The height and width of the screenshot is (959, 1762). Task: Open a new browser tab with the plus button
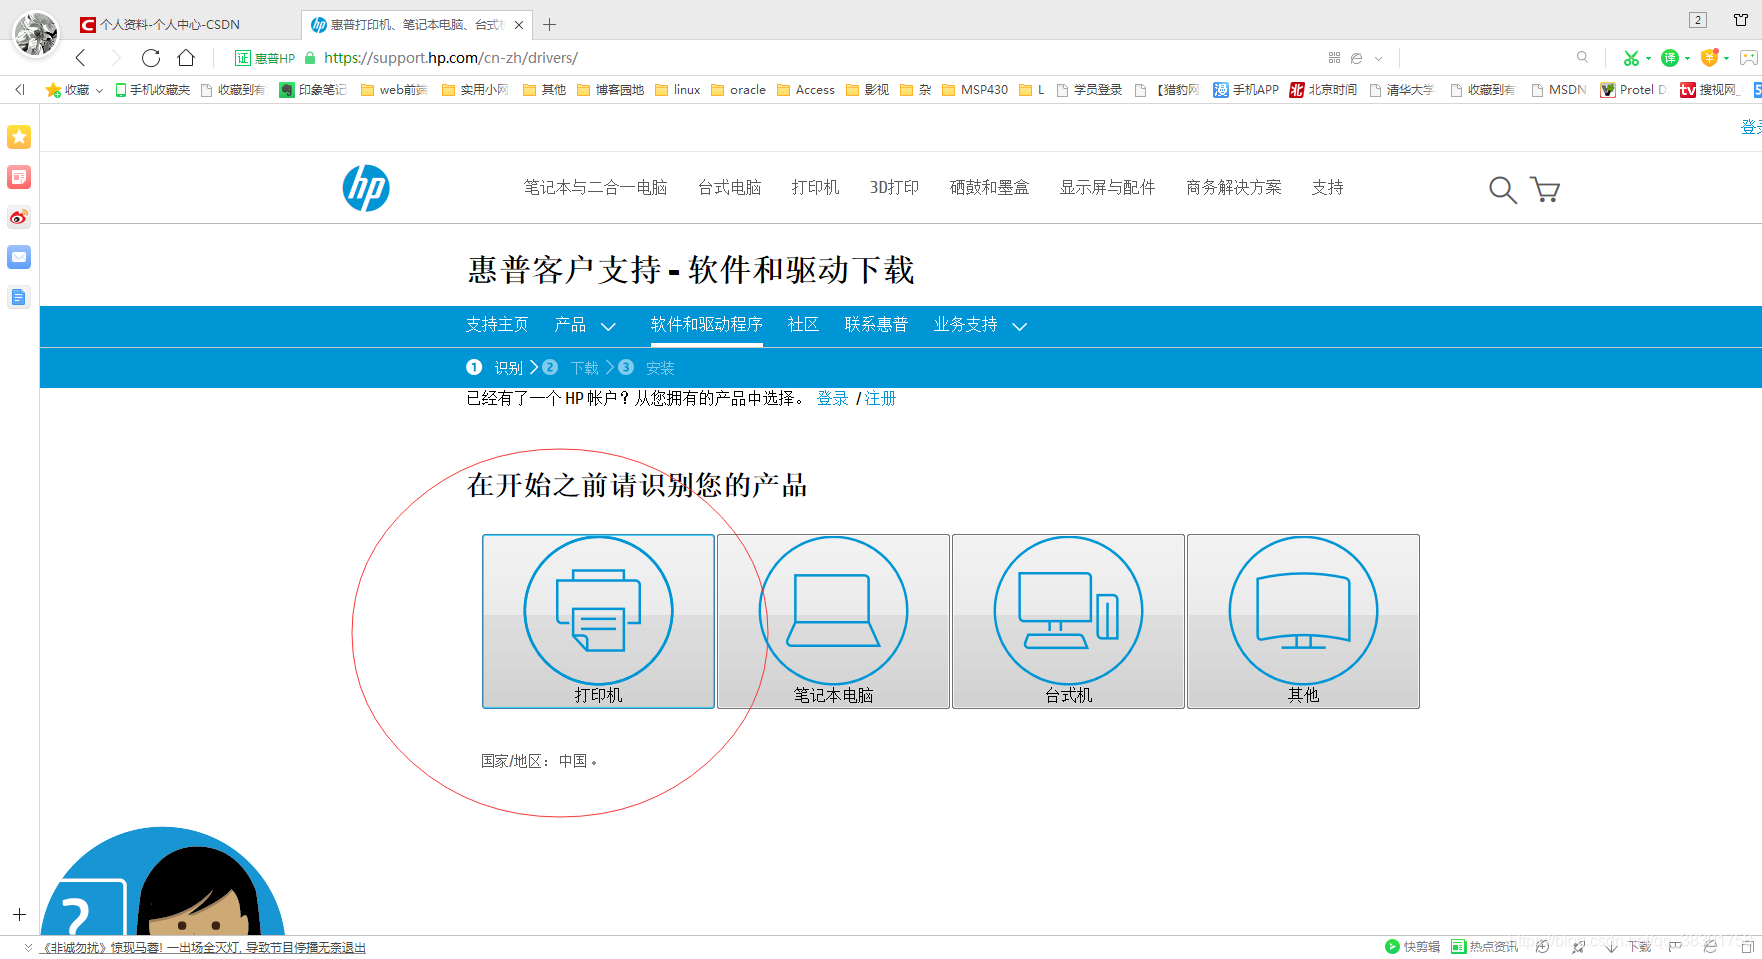tap(549, 24)
